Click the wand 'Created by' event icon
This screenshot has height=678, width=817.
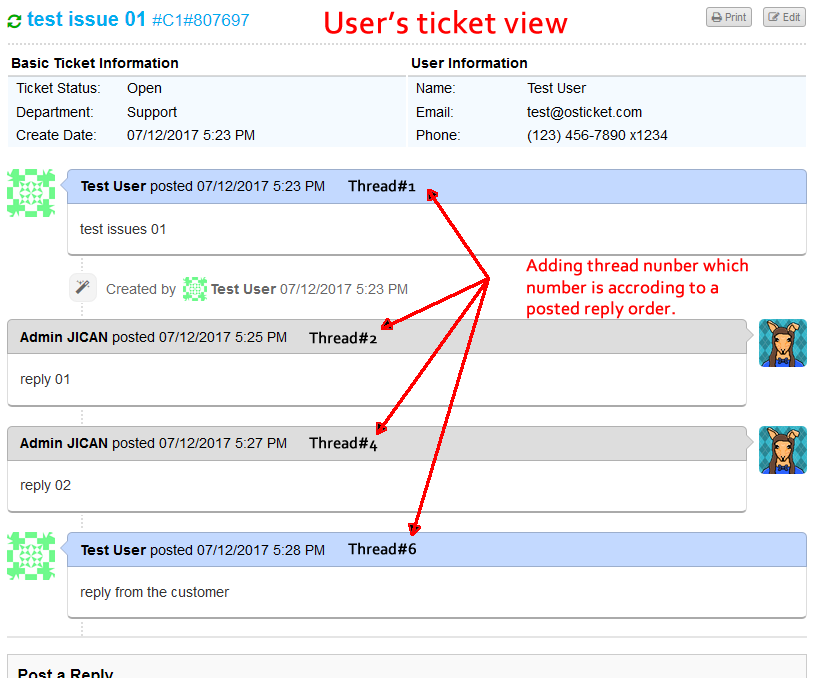point(83,288)
